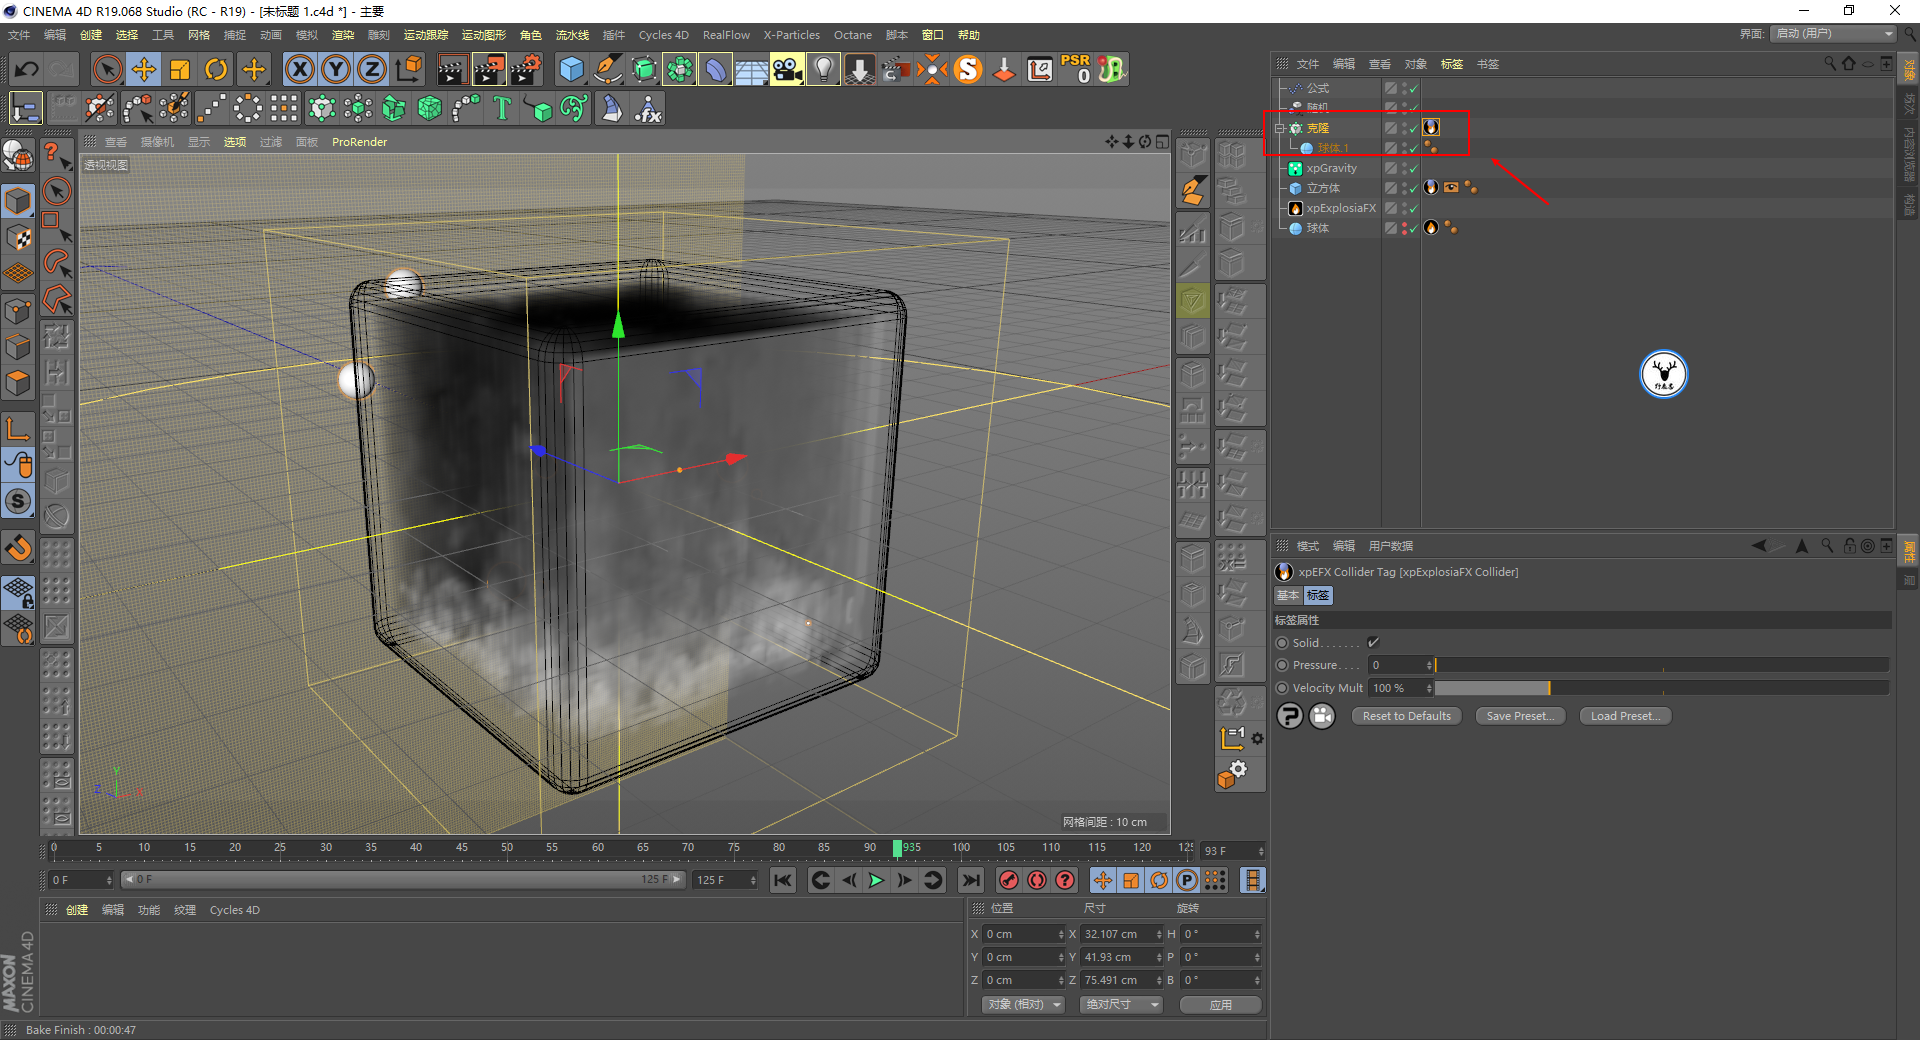Viewport: 1920px width, 1040px height.
Task: Activate the Rotate tool in top toolbar
Action: pyautogui.click(x=216, y=69)
